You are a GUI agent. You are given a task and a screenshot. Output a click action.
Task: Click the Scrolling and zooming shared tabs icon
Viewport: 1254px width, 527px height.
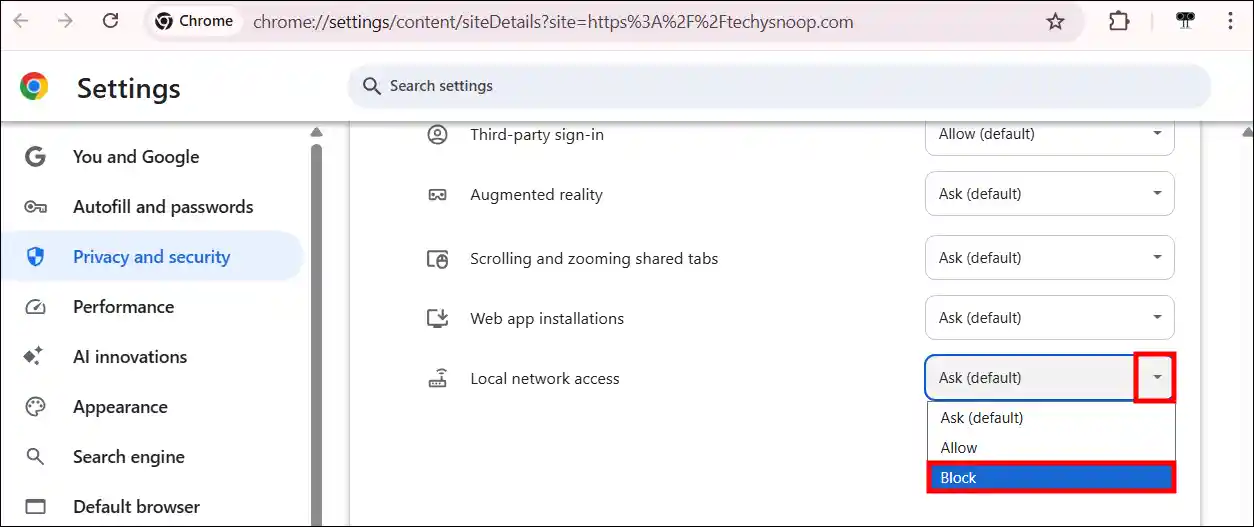(x=437, y=259)
